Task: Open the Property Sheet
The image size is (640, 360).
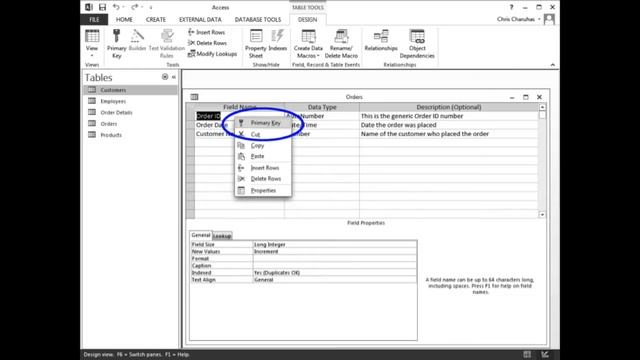Action: click(x=256, y=44)
